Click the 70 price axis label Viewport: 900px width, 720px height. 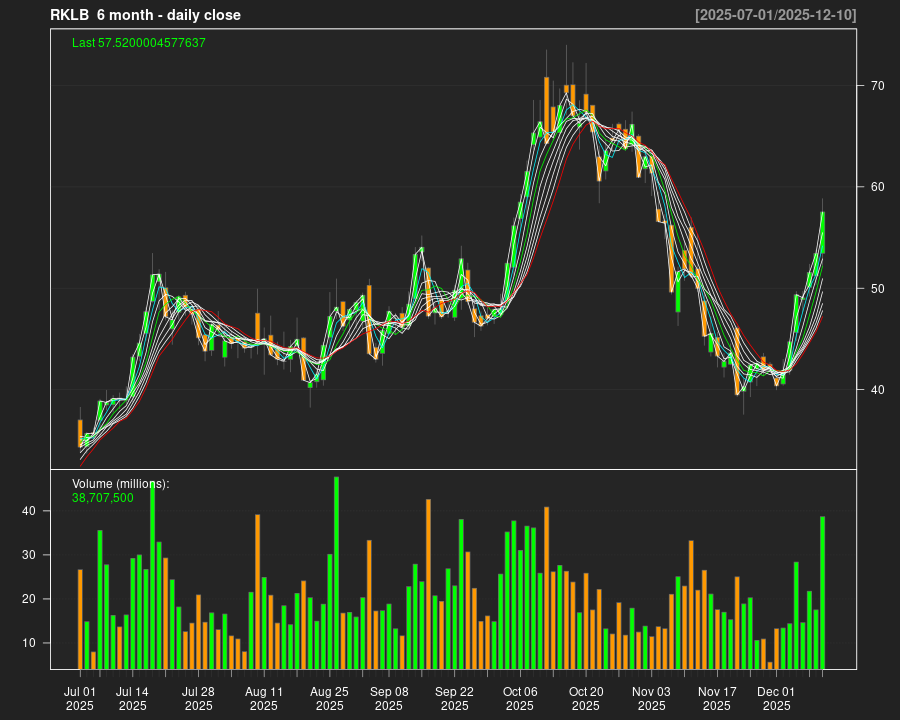[x=877, y=86]
